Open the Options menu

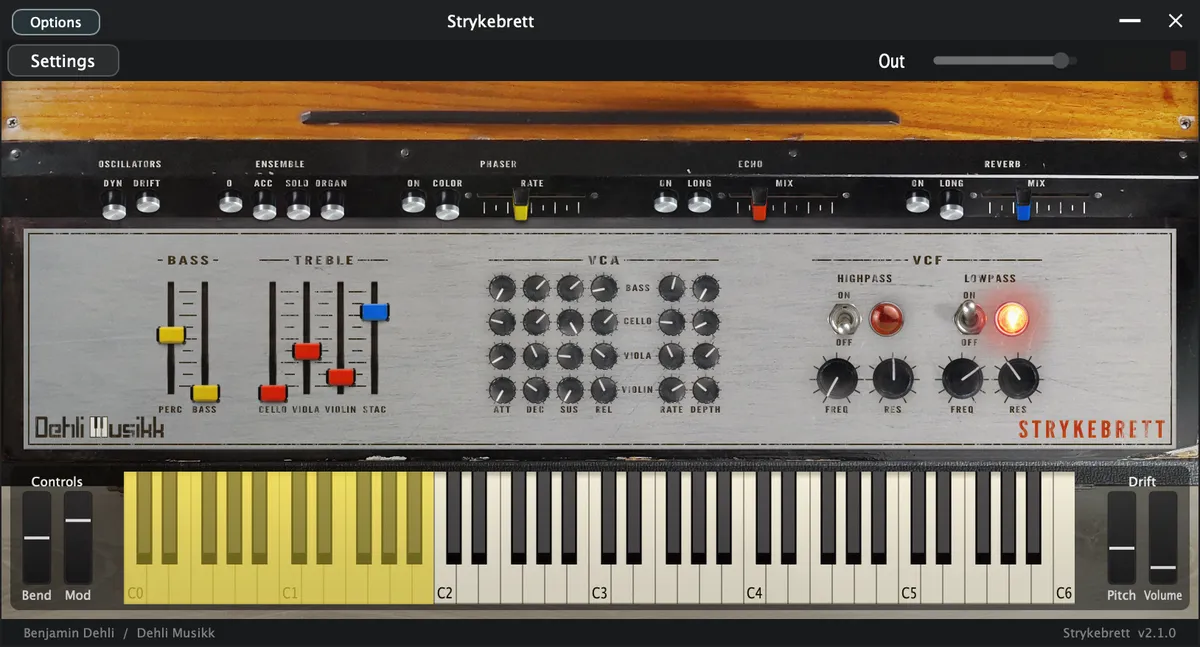pos(56,22)
